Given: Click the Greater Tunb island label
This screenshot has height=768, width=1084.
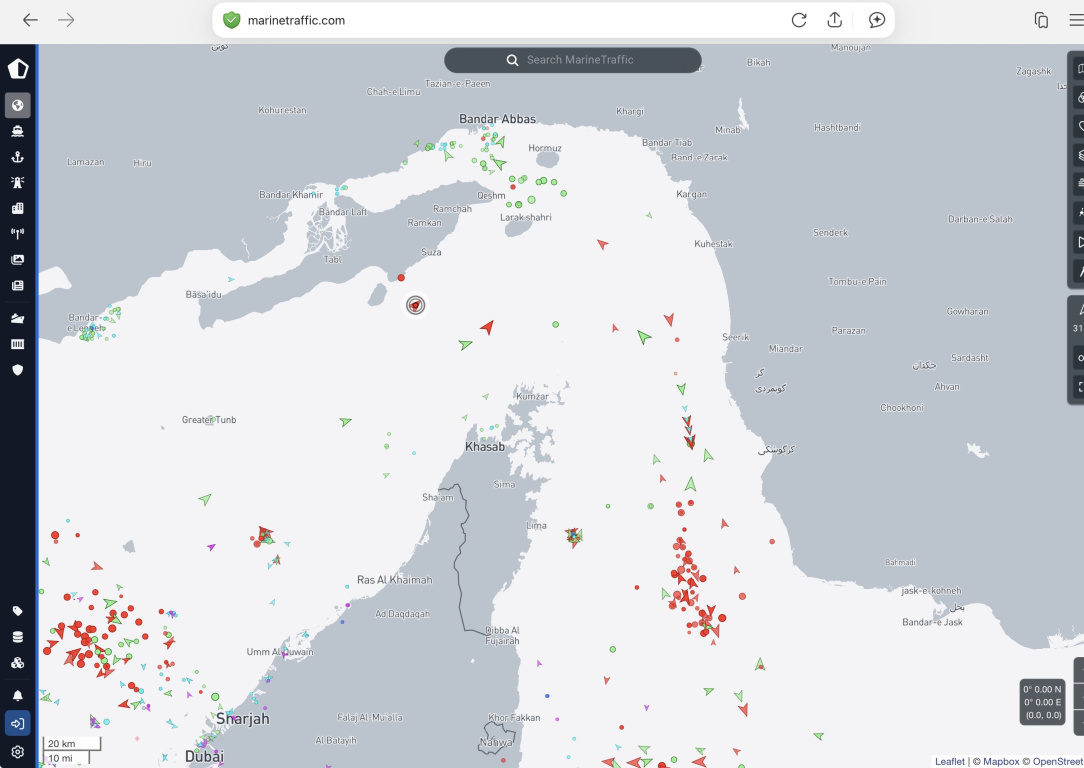Looking at the screenshot, I should click(209, 420).
